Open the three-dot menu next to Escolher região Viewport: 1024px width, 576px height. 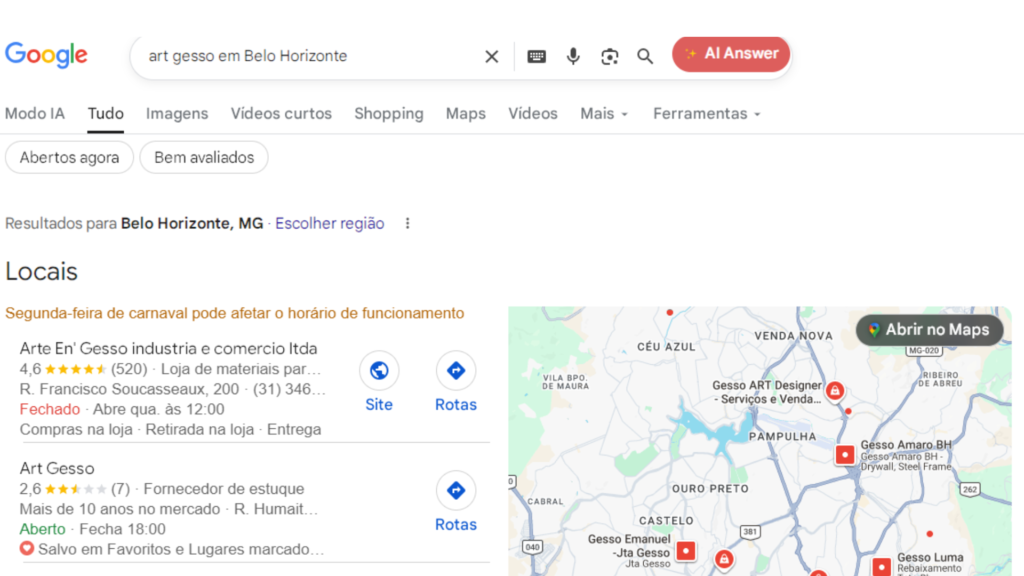tap(407, 223)
